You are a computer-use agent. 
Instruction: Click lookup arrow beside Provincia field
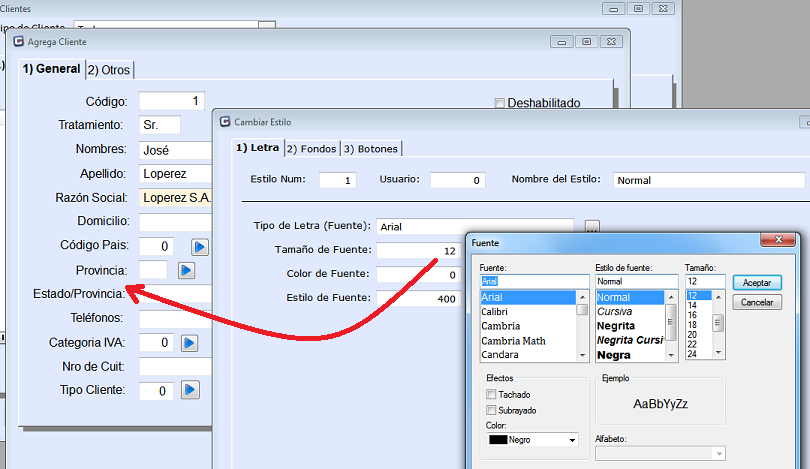click(x=186, y=270)
